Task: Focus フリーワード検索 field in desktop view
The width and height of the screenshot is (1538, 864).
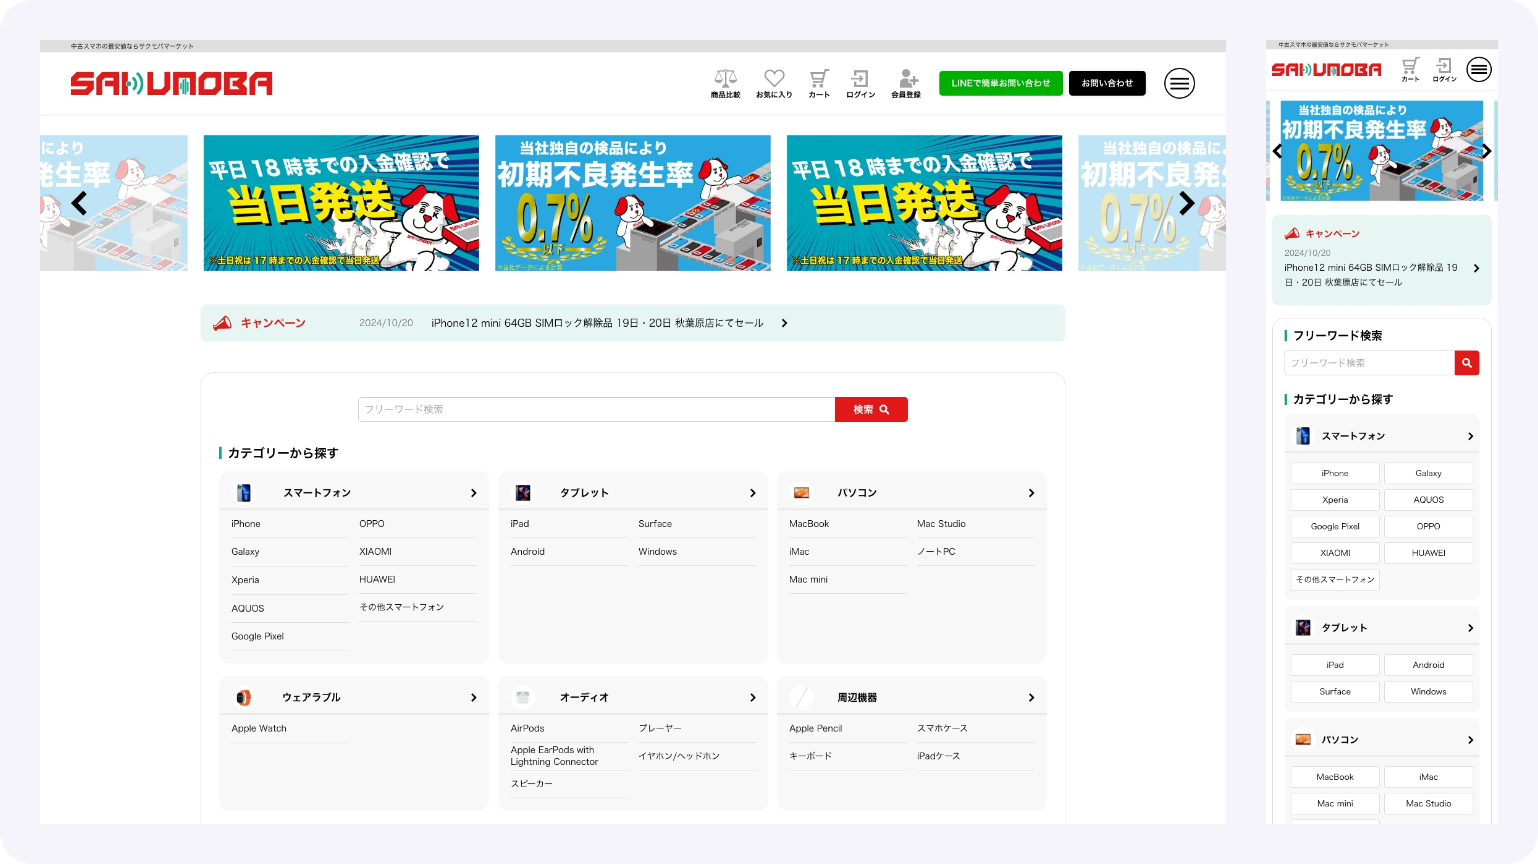Action: click(x=596, y=409)
